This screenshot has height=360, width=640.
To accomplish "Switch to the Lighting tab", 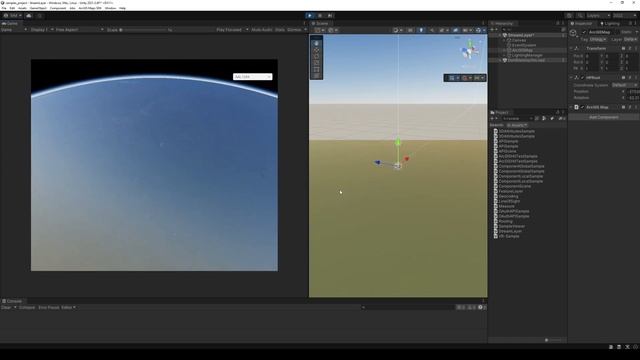I will pyautogui.click(x=610, y=24).
